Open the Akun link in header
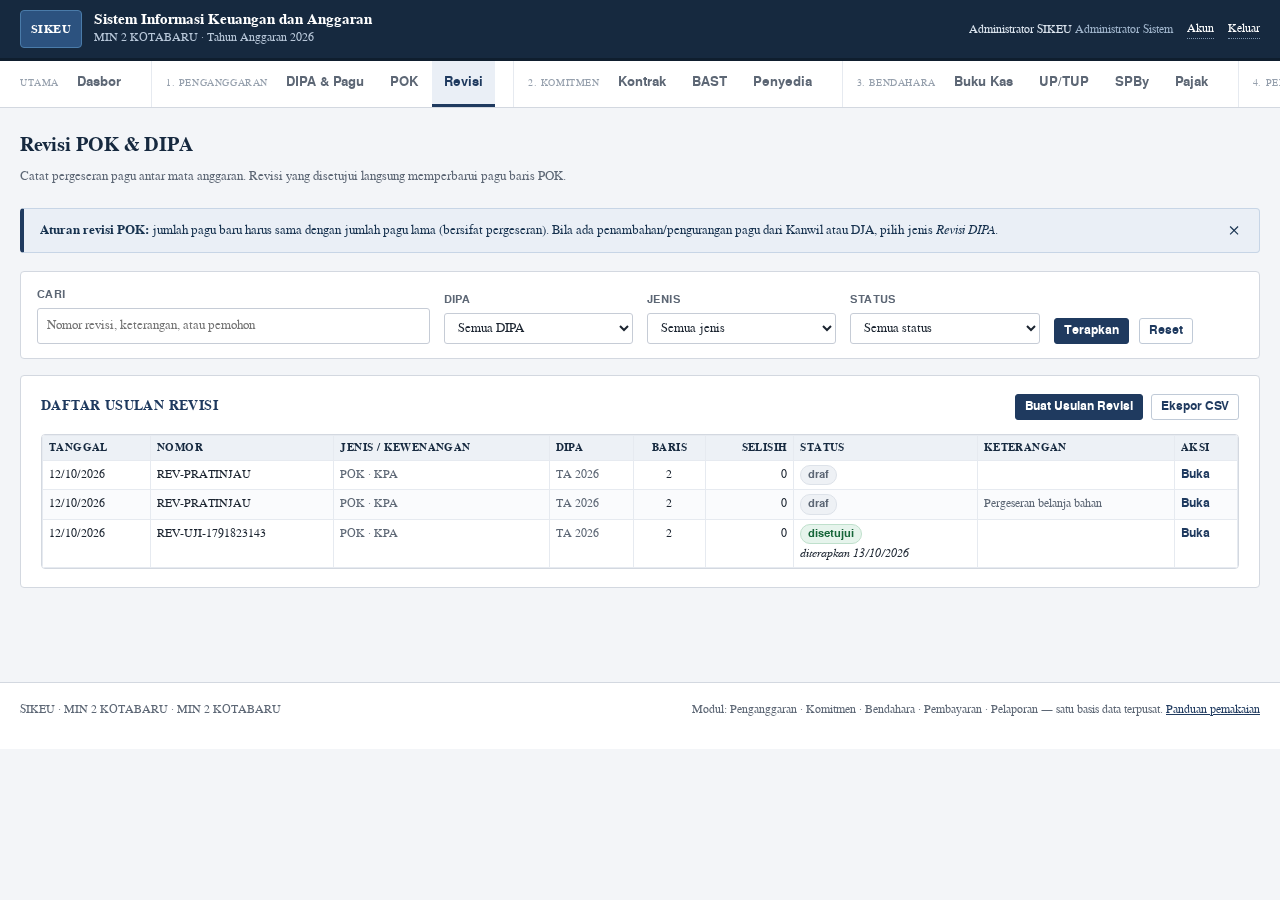The image size is (1280, 900). pyautogui.click(x=1200, y=29)
